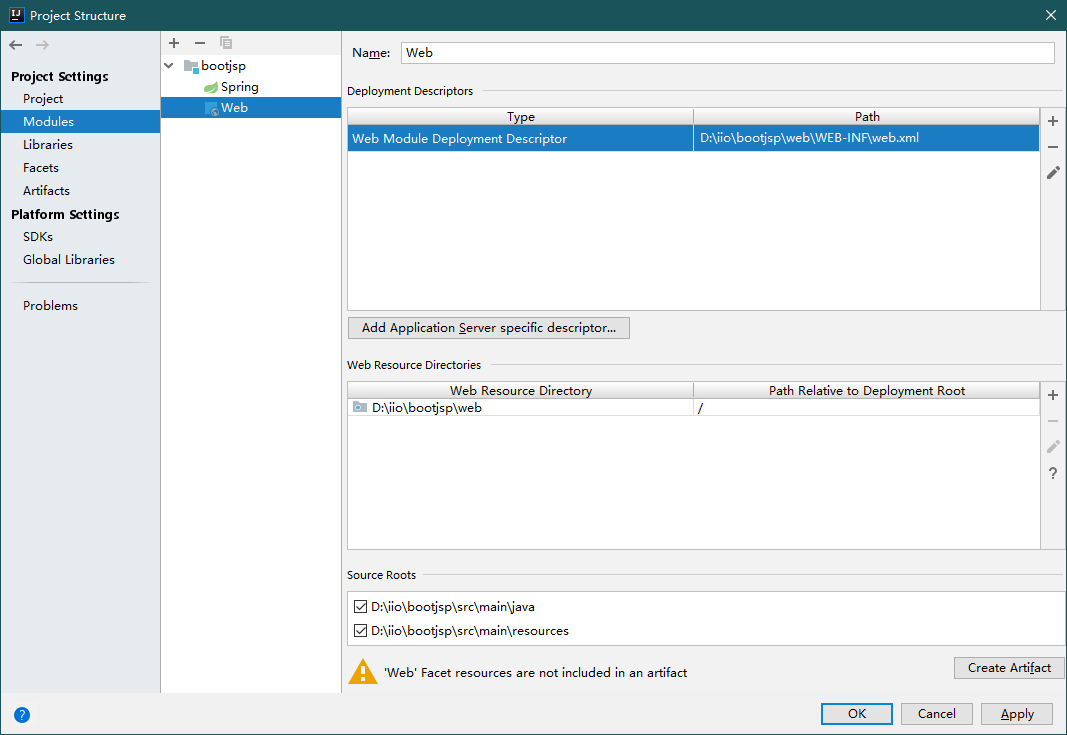The height and width of the screenshot is (735, 1067).
Task: Click the Type column header
Action: pyautogui.click(x=521, y=116)
